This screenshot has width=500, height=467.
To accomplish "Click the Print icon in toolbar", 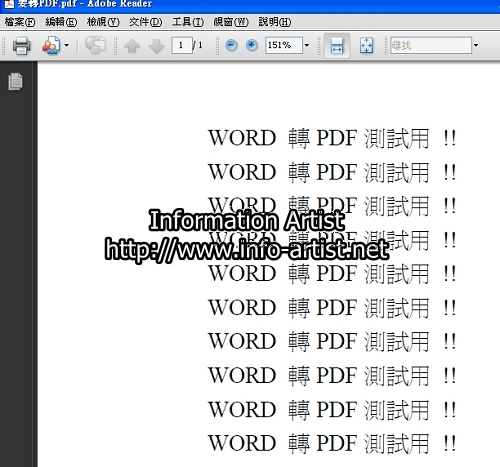I will (22, 45).
